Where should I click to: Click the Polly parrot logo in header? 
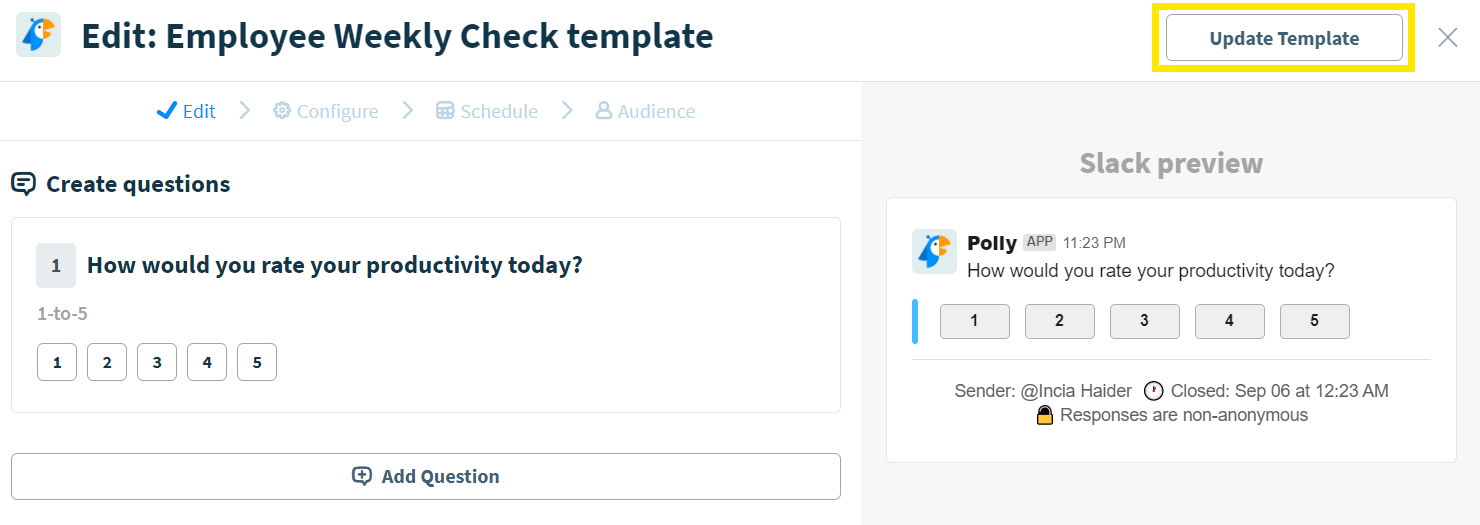[39, 35]
